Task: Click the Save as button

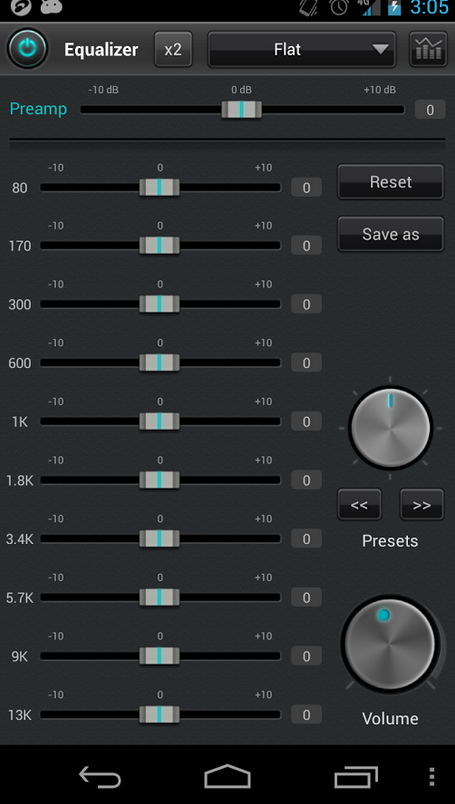Action: click(390, 234)
